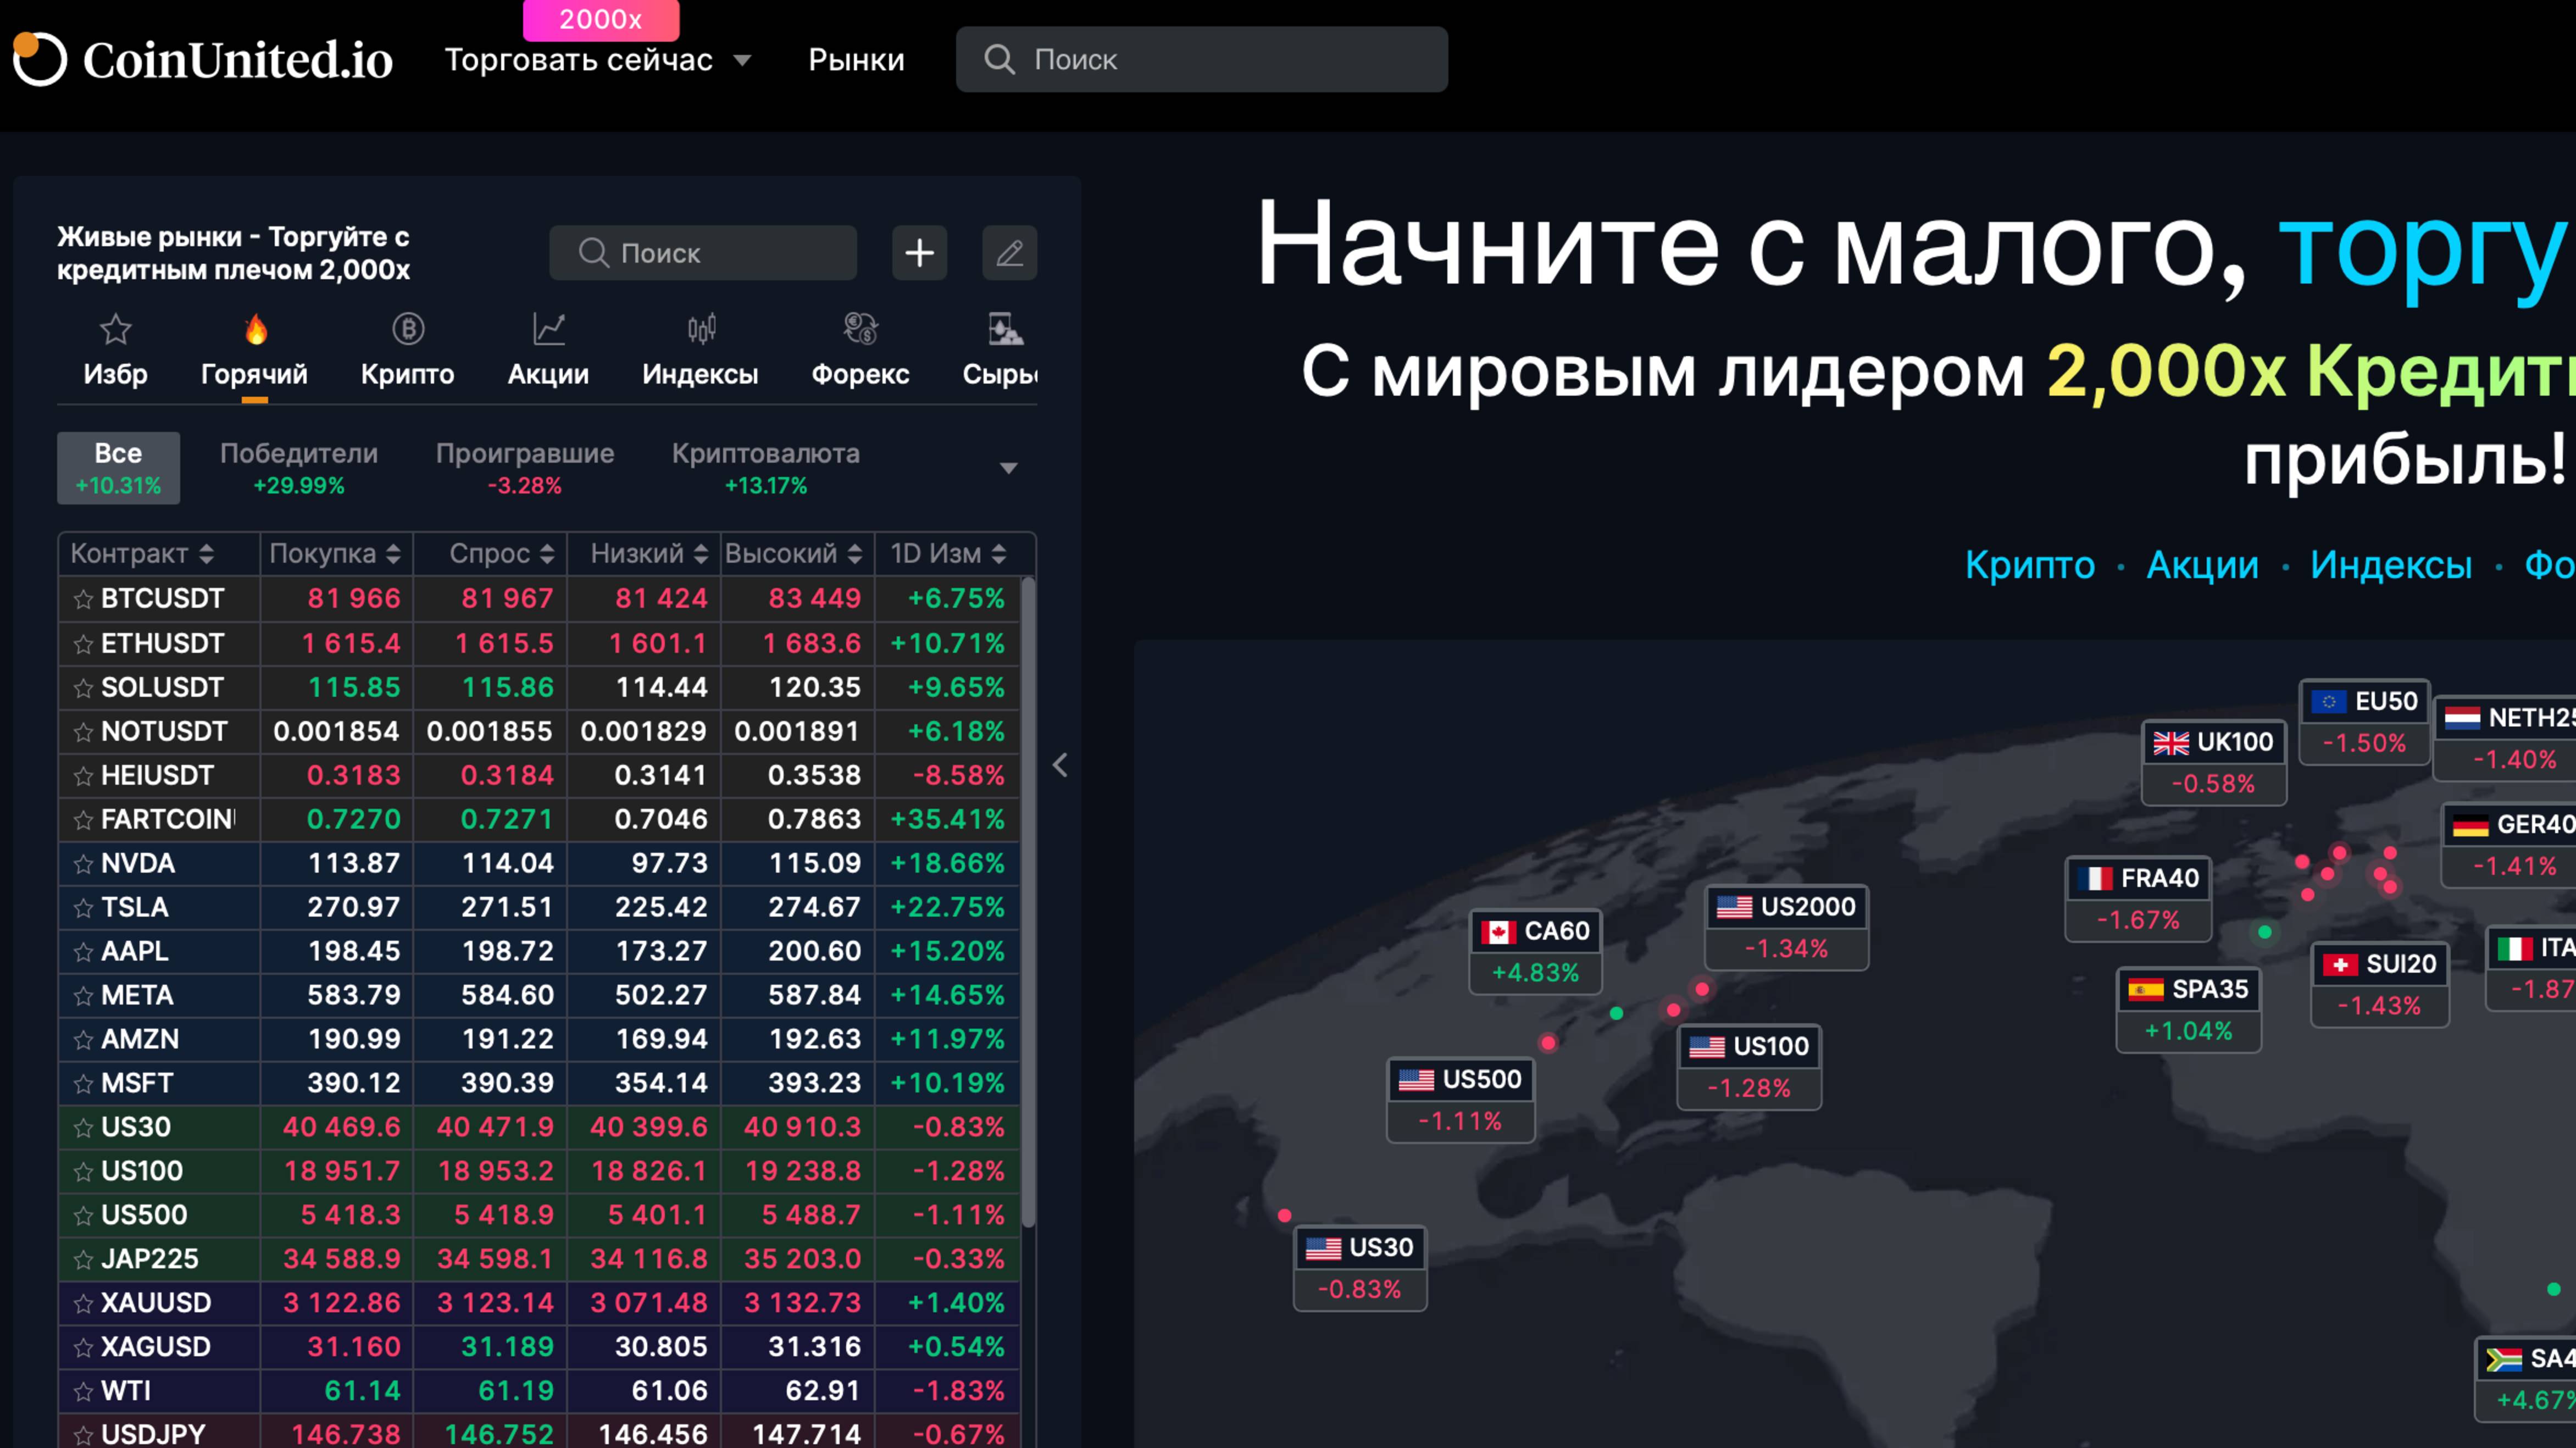Expand the filter tabs dropdown arrow
This screenshot has width=2576, height=1448.
(x=1009, y=468)
